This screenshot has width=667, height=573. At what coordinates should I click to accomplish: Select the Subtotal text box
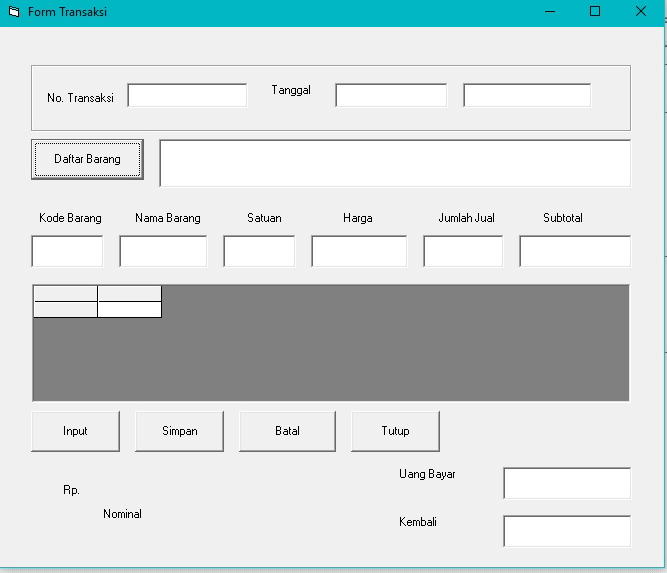pyautogui.click(x=575, y=252)
